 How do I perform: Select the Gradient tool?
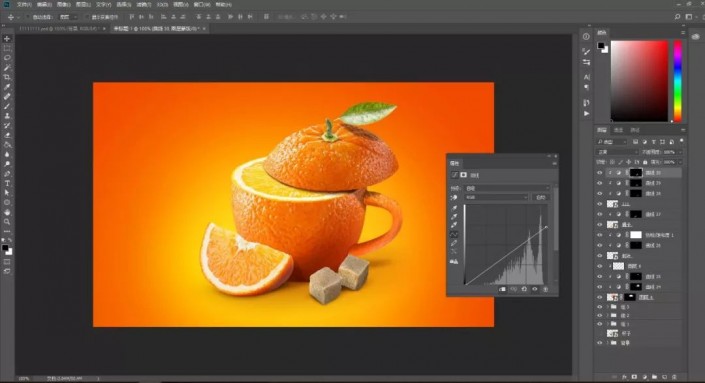[7, 145]
